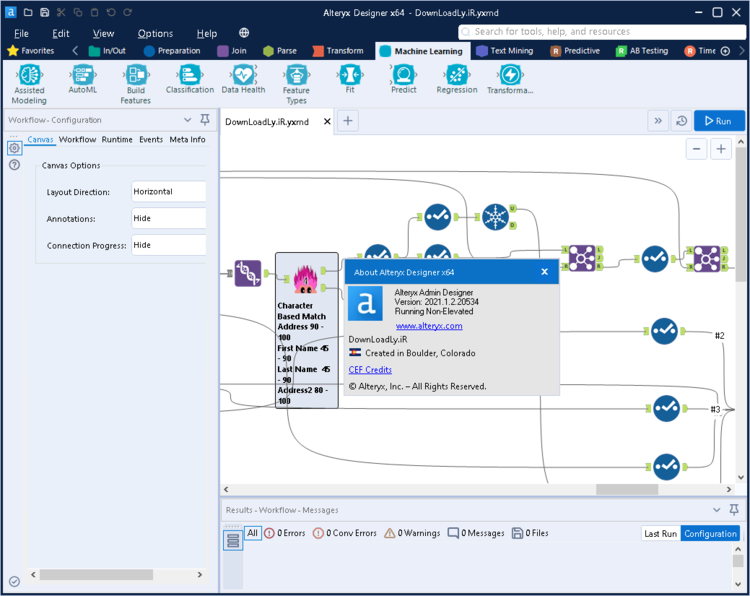Switch to the Preparation tool tab
Image resolution: width=750 pixels, height=596 pixels.
172,51
